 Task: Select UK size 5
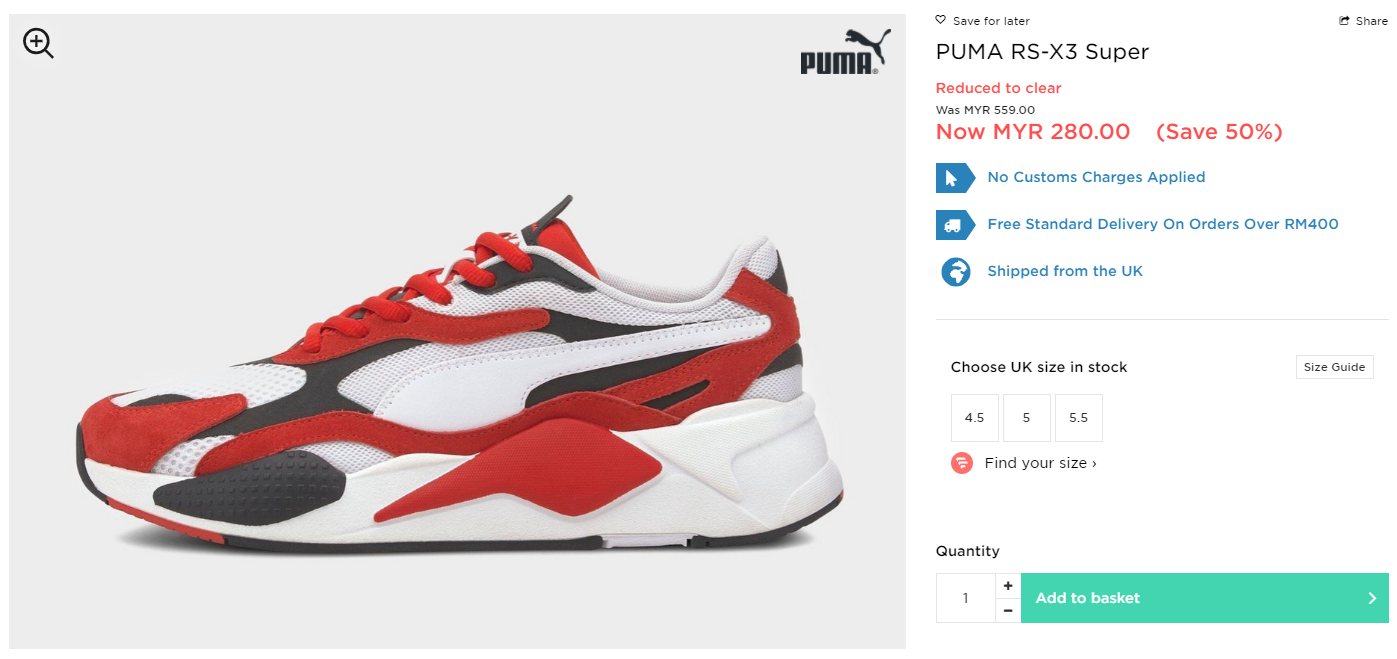pos(1027,418)
